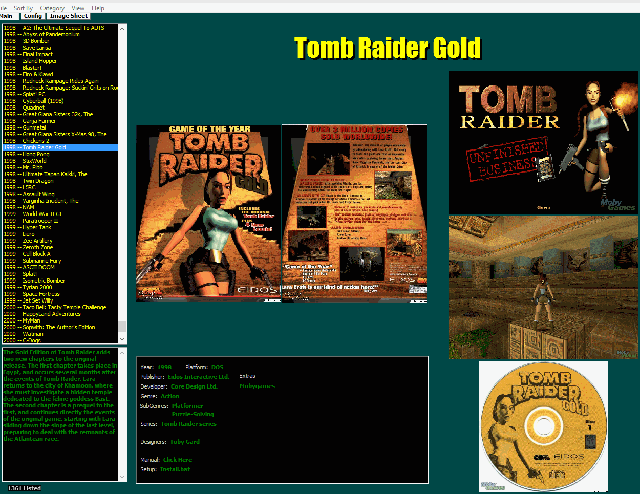Select Jet Set Willy in game list
640x494 pixels.
click(x=60, y=300)
